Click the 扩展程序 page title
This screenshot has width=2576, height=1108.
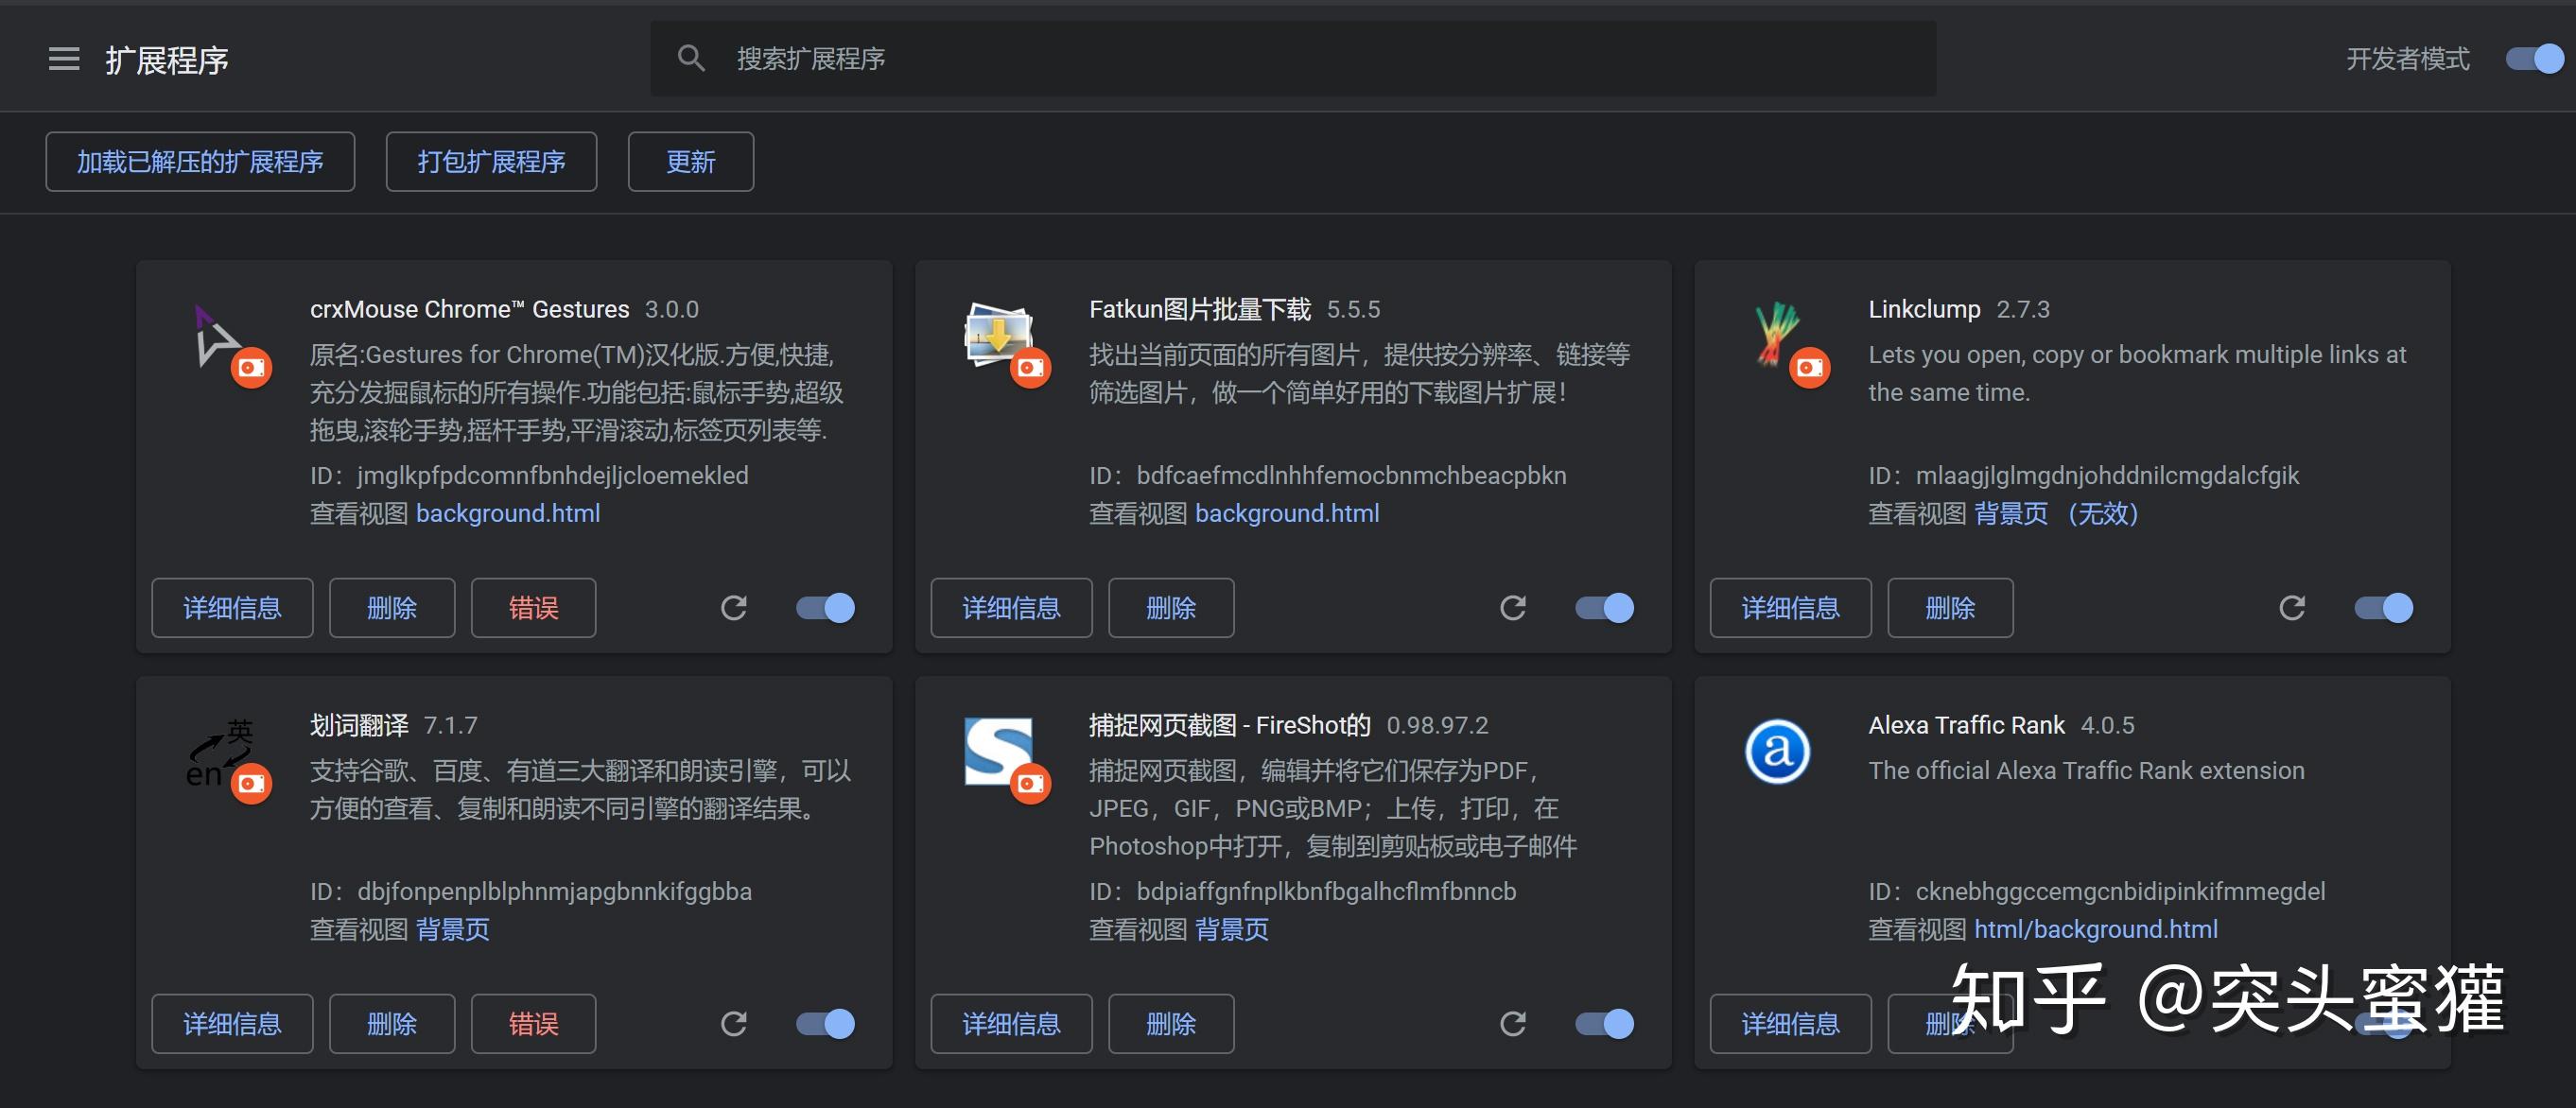coord(167,60)
